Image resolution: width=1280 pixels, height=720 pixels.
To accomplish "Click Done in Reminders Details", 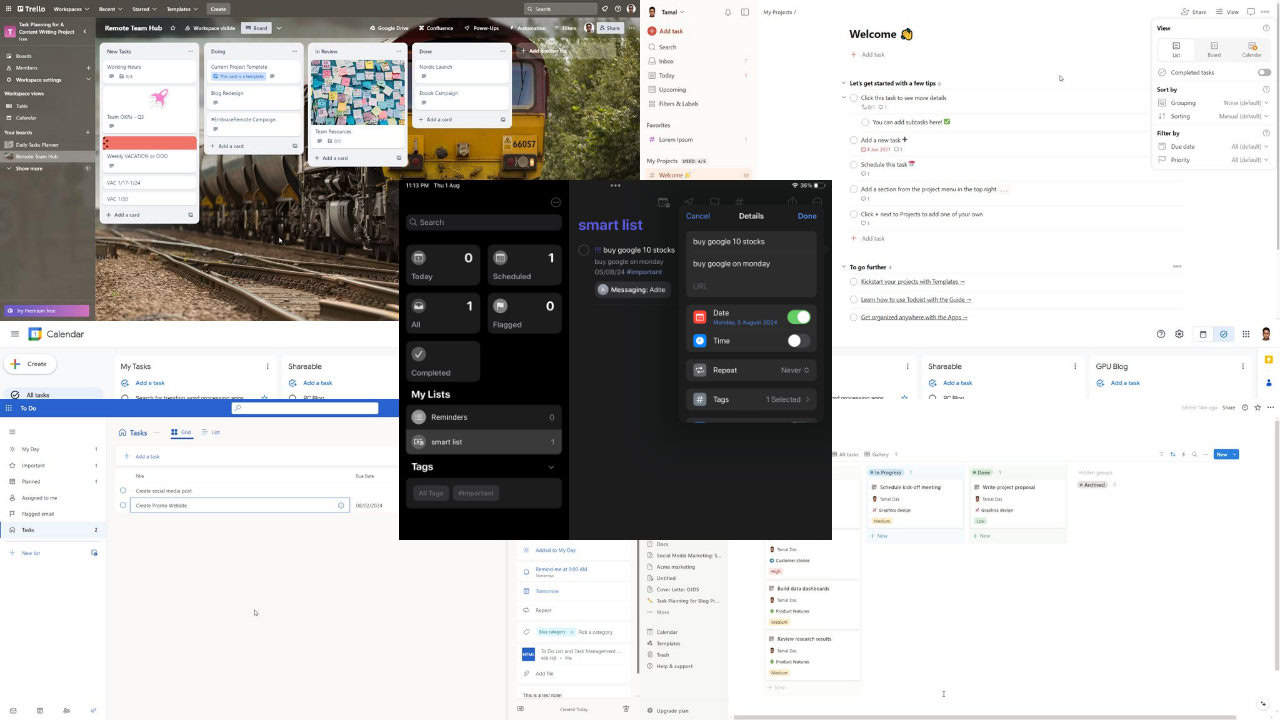I will 807,216.
